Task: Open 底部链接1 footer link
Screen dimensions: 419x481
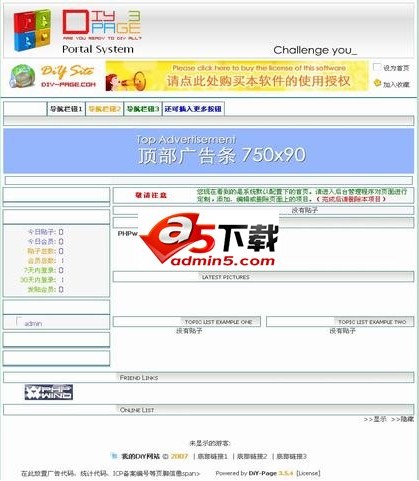Action: coord(212,456)
